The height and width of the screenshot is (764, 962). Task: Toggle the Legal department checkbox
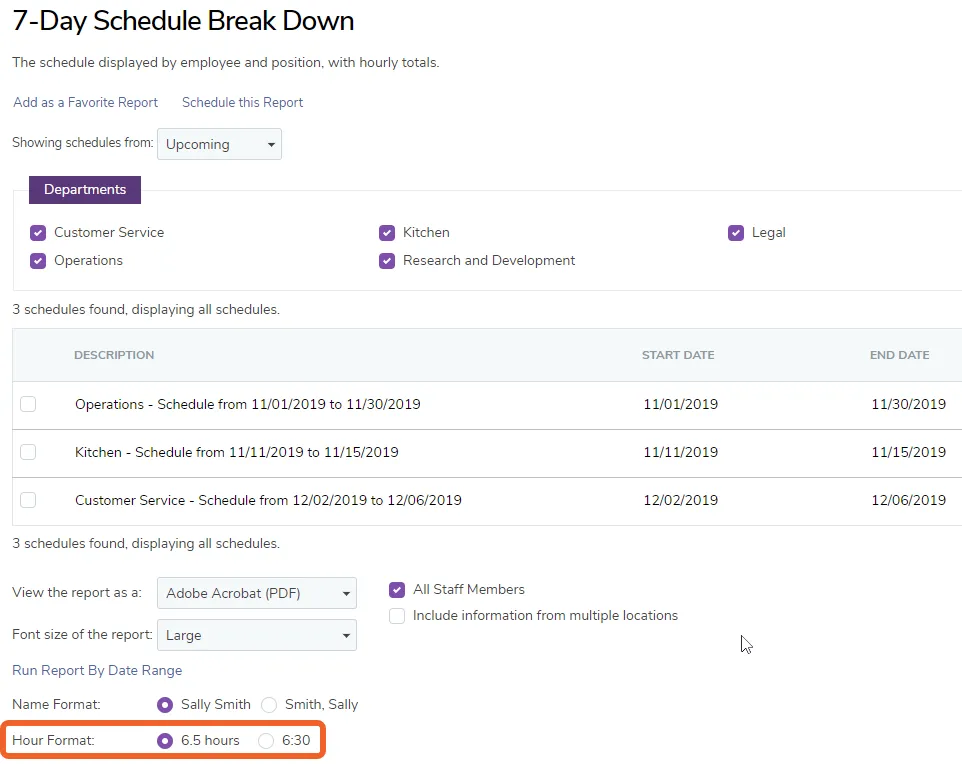tap(736, 233)
